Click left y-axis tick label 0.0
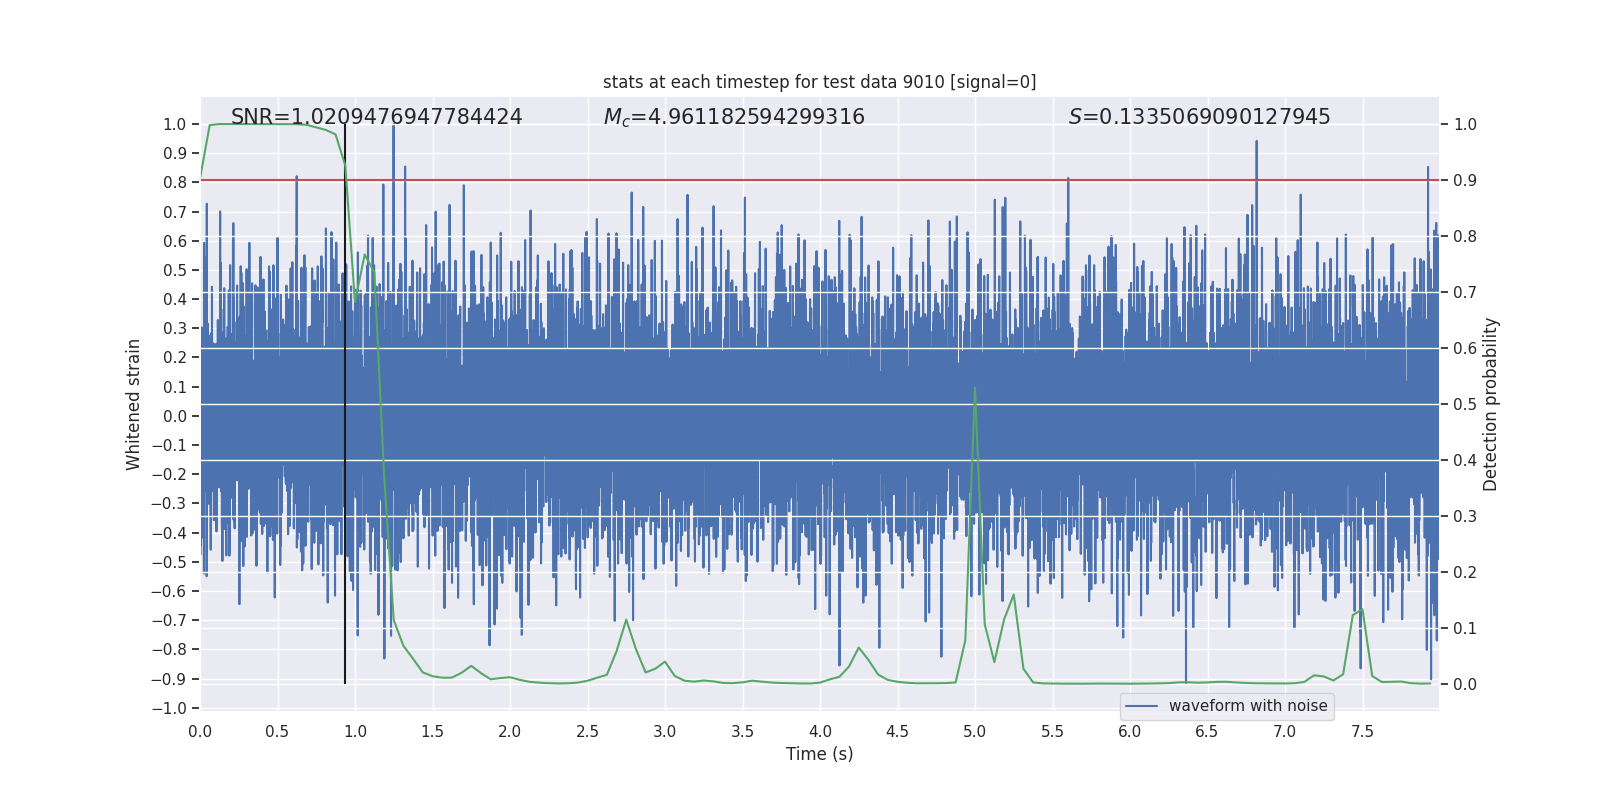Viewport: 1600px width, 800px height. 174,416
